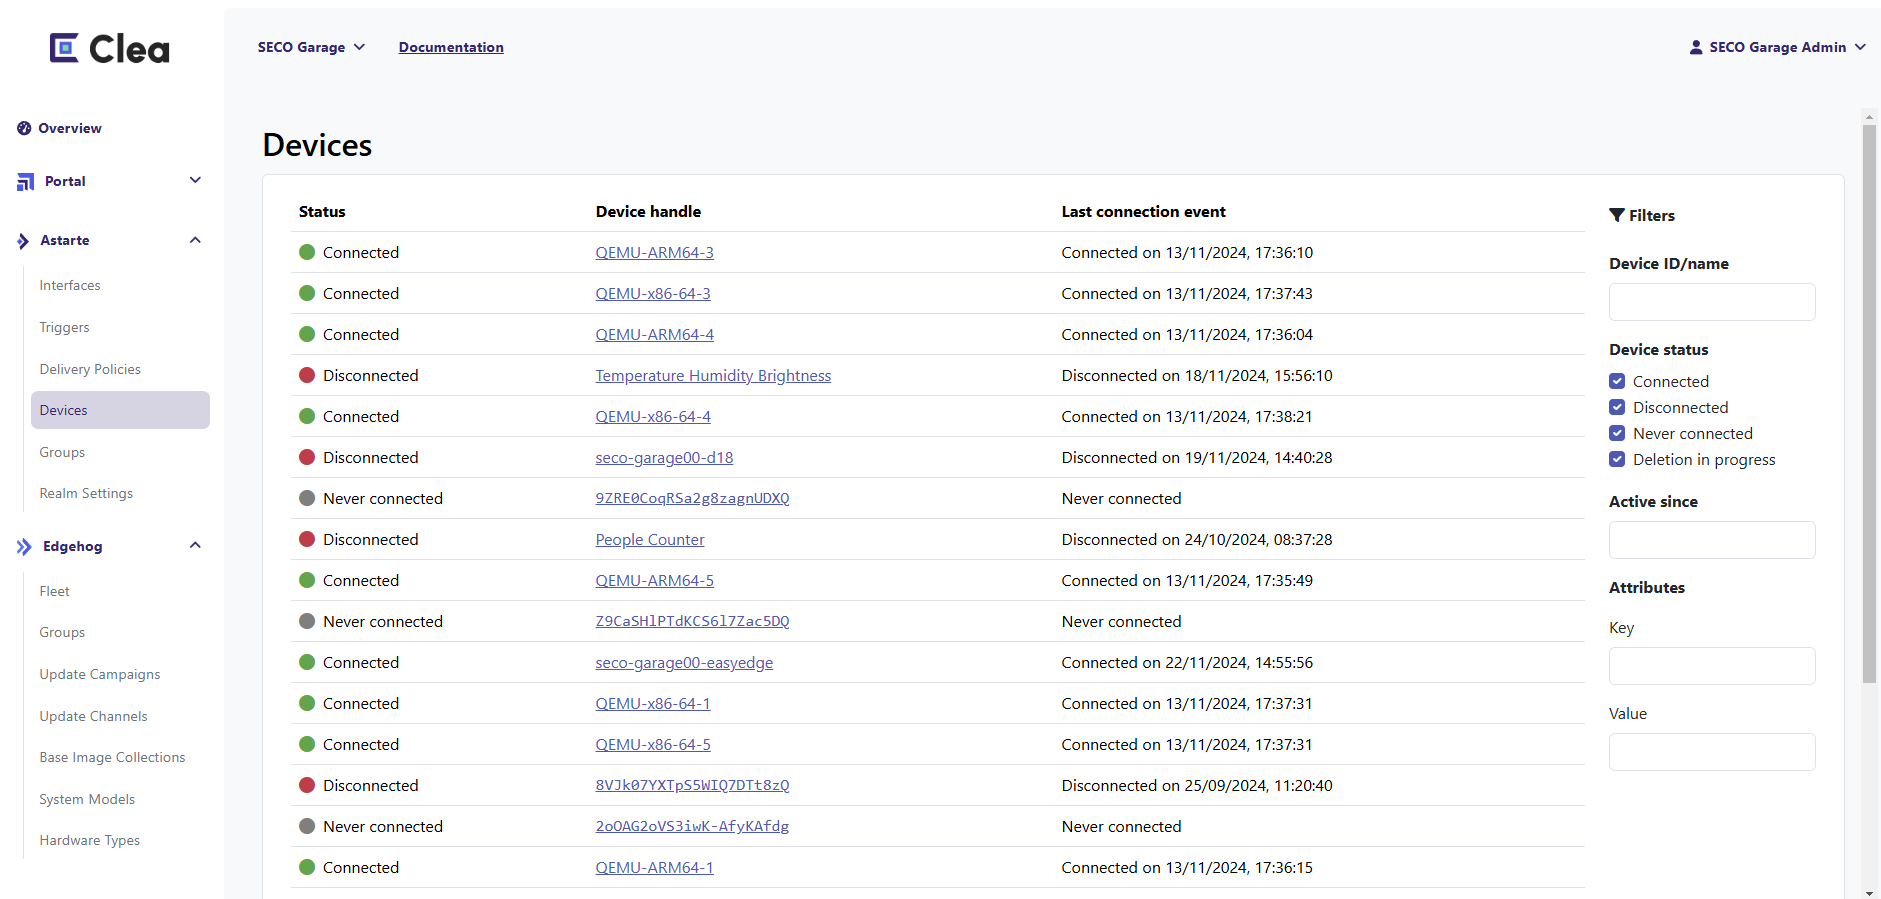Screen dimensions: 1881x899
Task: Click the Overview dashboard icon
Action: [x=24, y=128]
